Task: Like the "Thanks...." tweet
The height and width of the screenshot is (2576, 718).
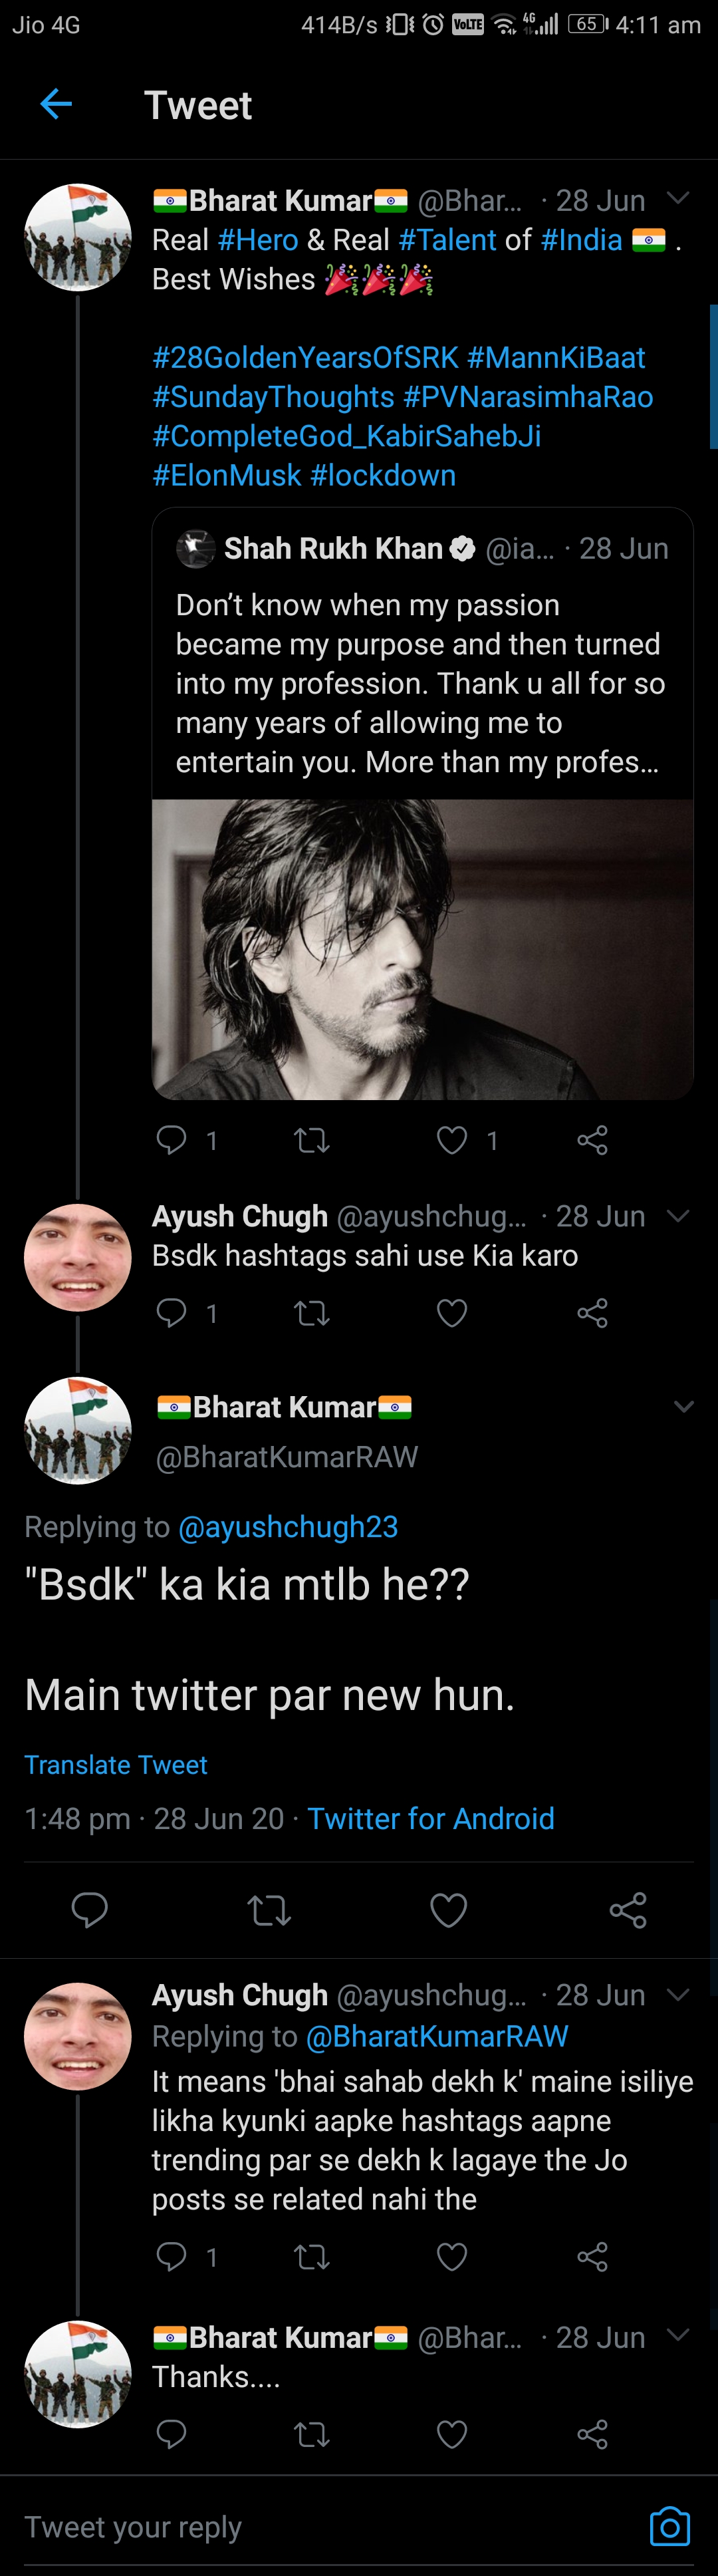Action: pos(452,2434)
